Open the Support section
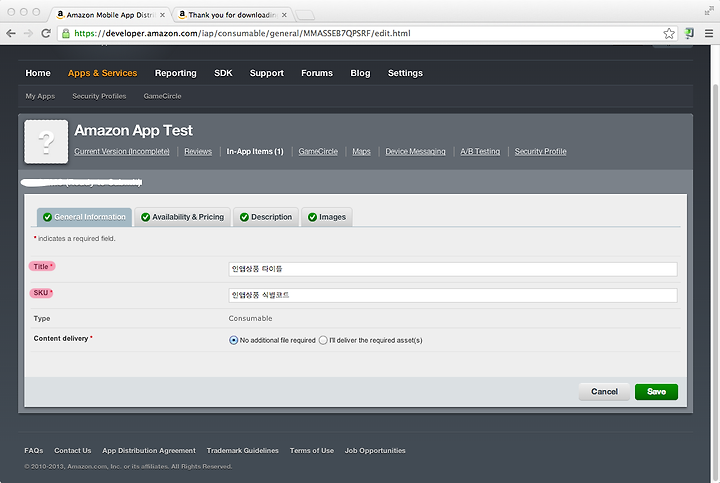This screenshot has height=483, width=720. [267, 73]
